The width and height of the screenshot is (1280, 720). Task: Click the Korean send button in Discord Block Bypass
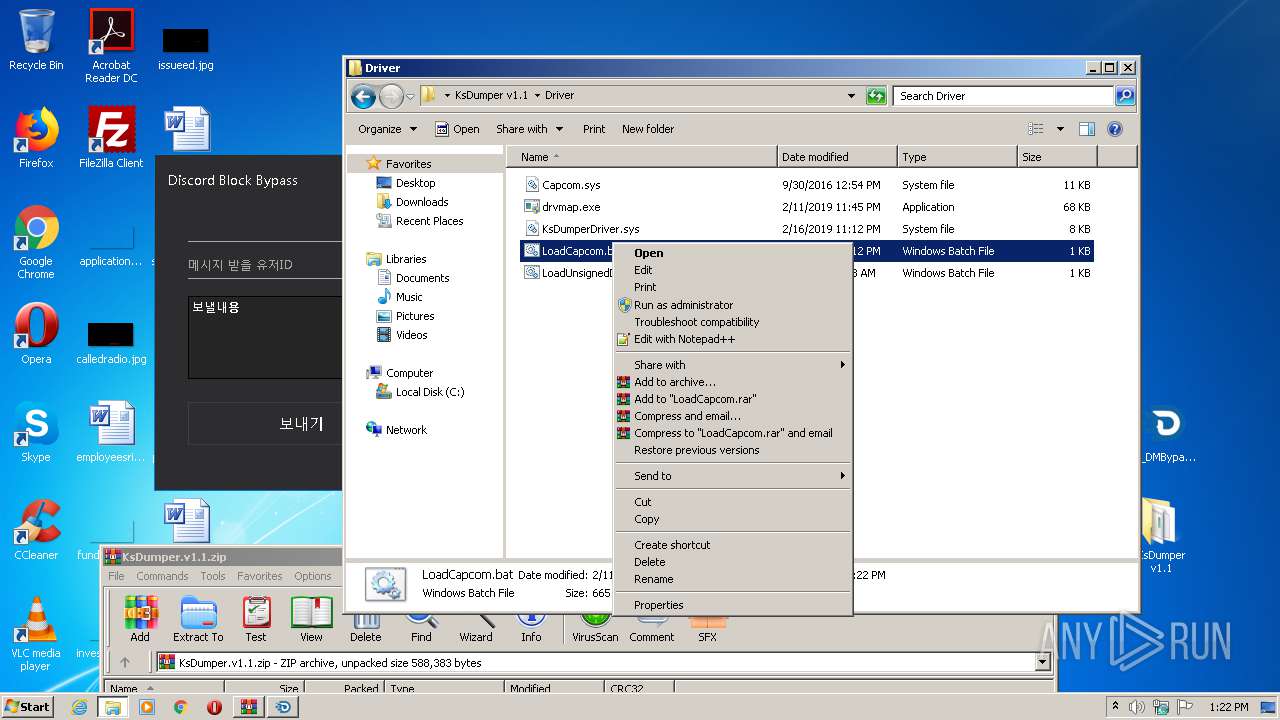(x=265, y=424)
